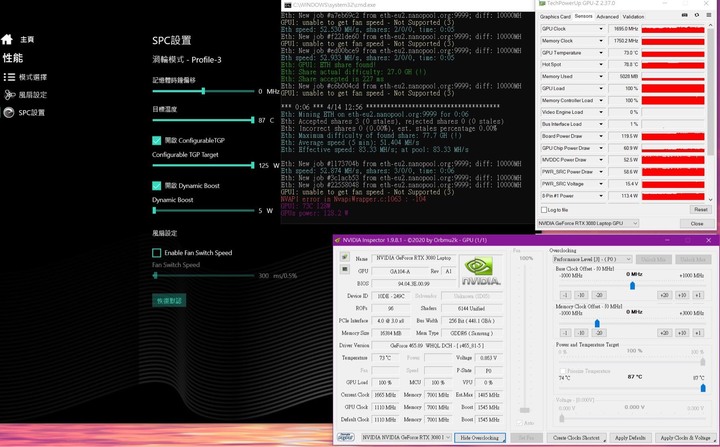
Task: Click GPU-Z refresh icon
Action: click(x=697, y=15)
